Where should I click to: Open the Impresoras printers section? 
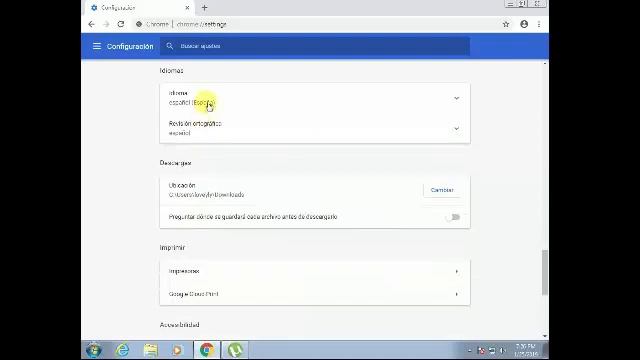315,271
